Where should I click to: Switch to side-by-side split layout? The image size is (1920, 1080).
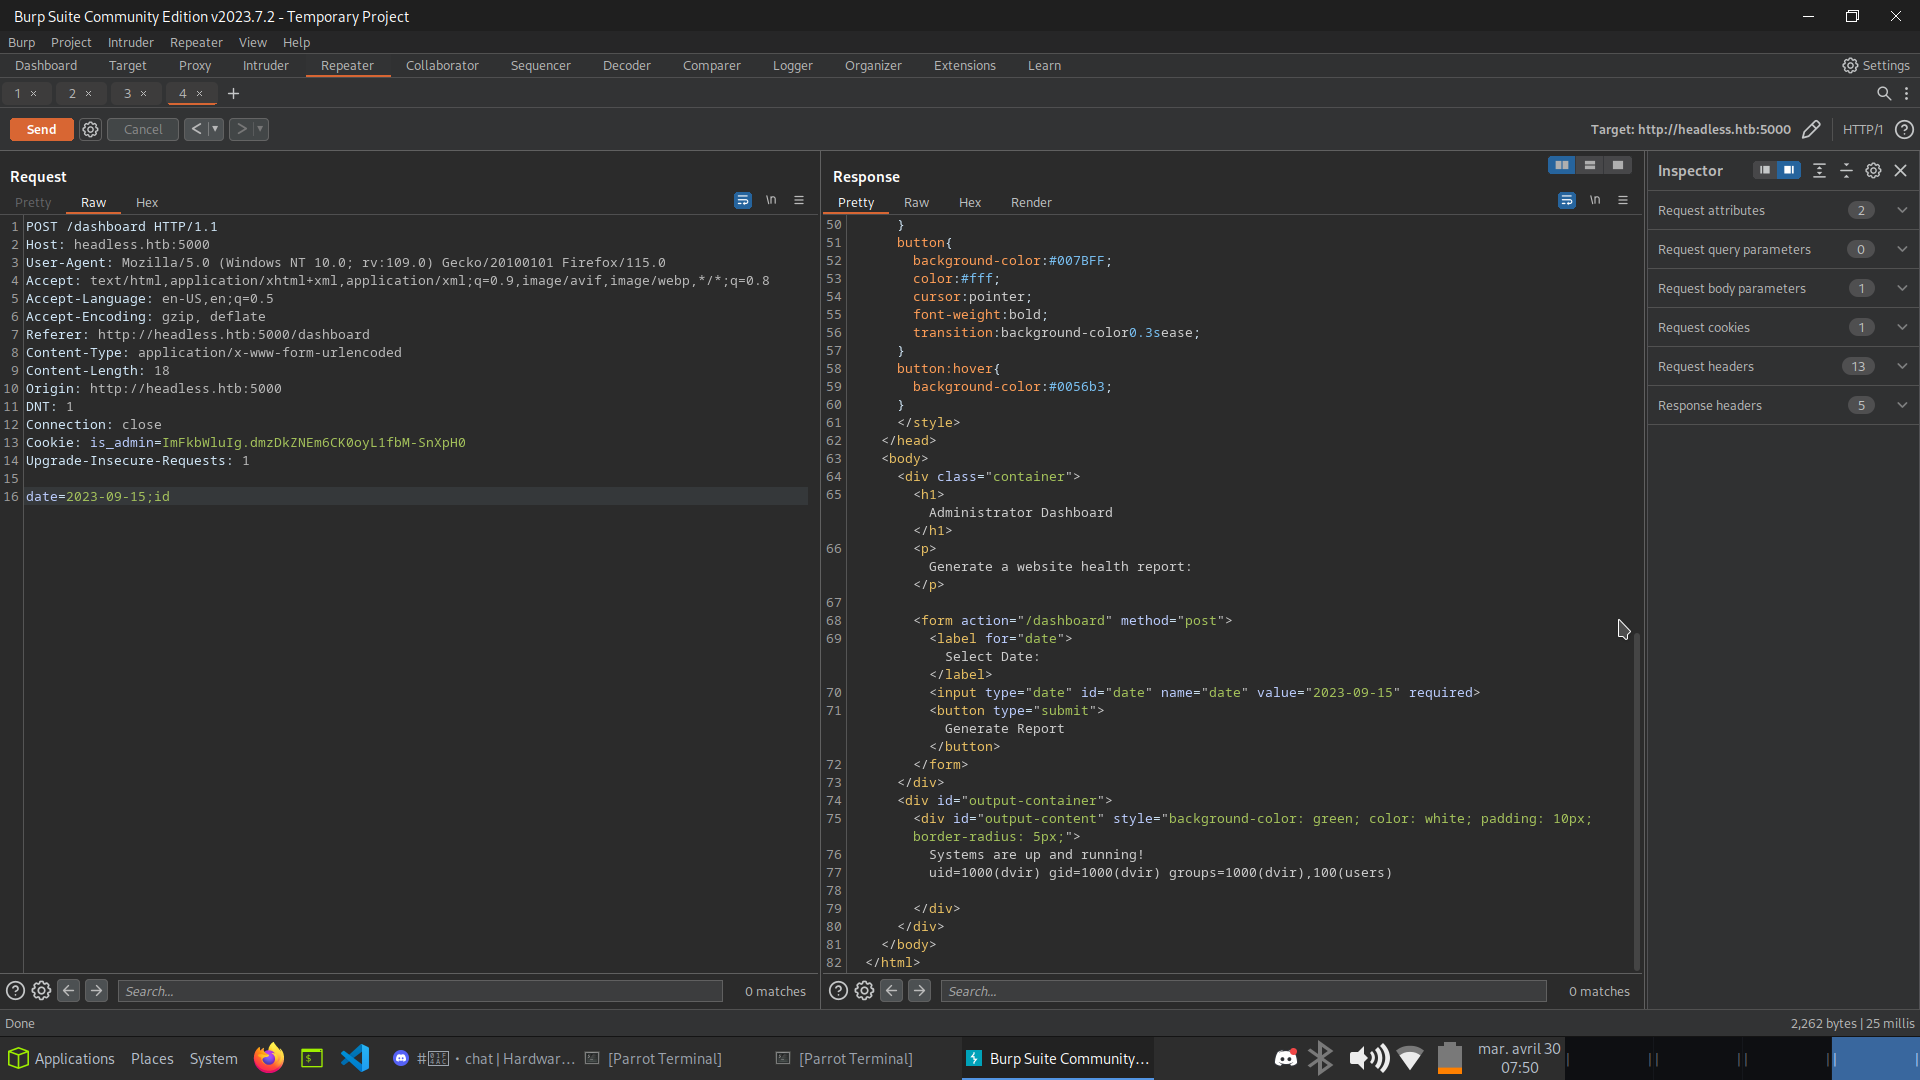[1562, 165]
